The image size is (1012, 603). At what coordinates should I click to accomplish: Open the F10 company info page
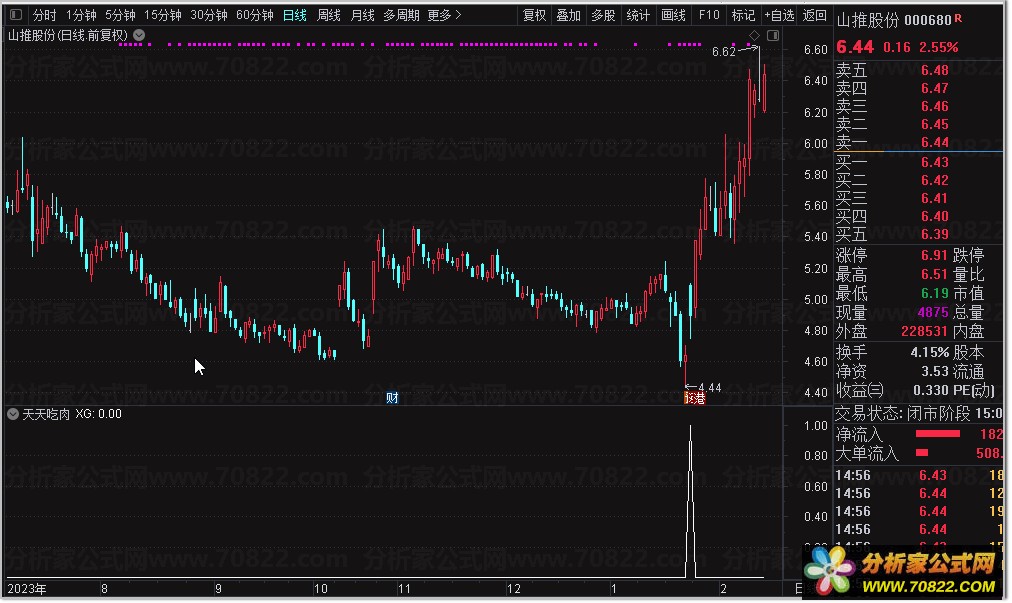pyautogui.click(x=709, y=15)
